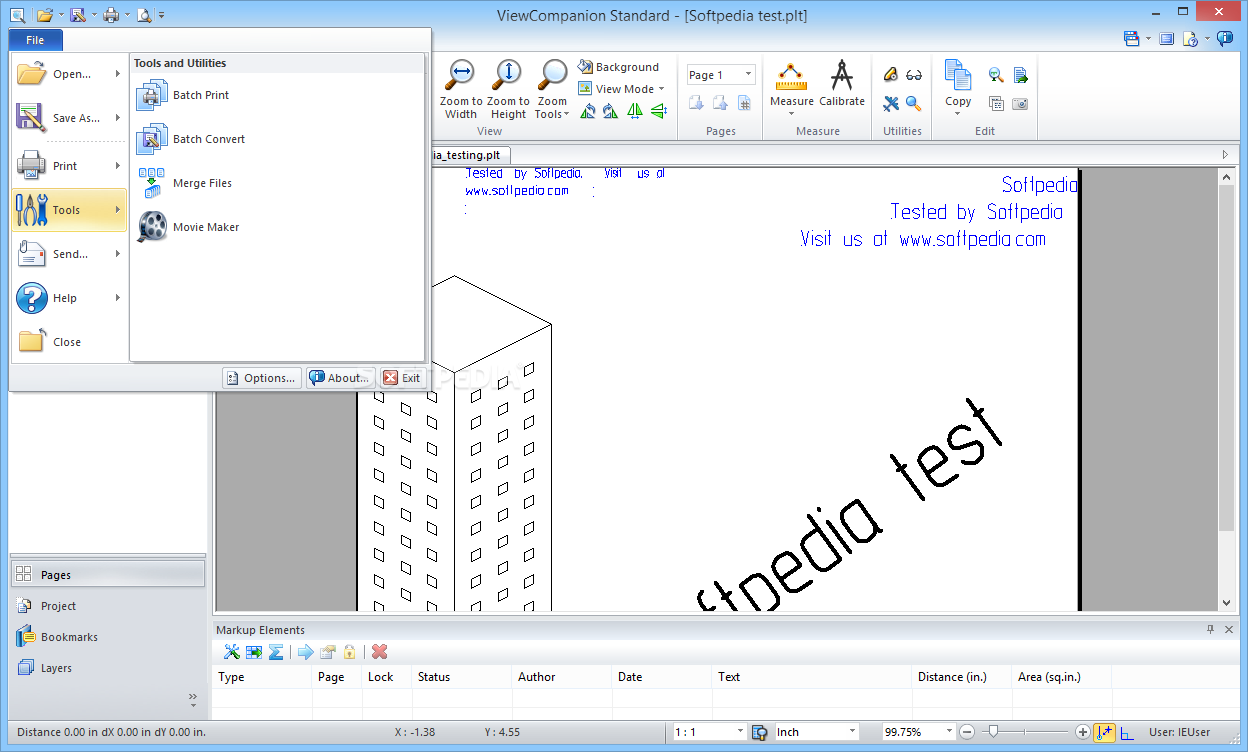
Task: Click the export document icon in Edit group
Action: (x=1020, y=75)
